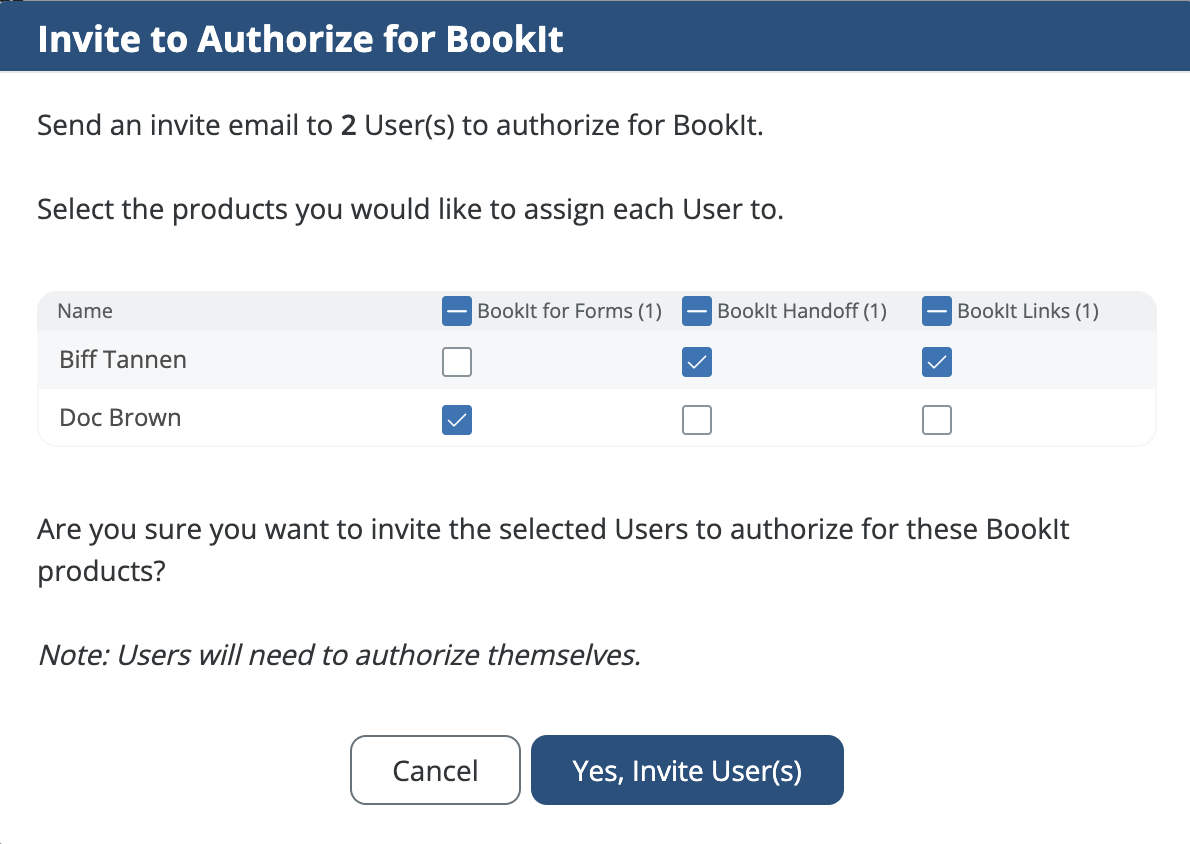Uncheck BookIt Handoff for Biff Tannen

697,361
